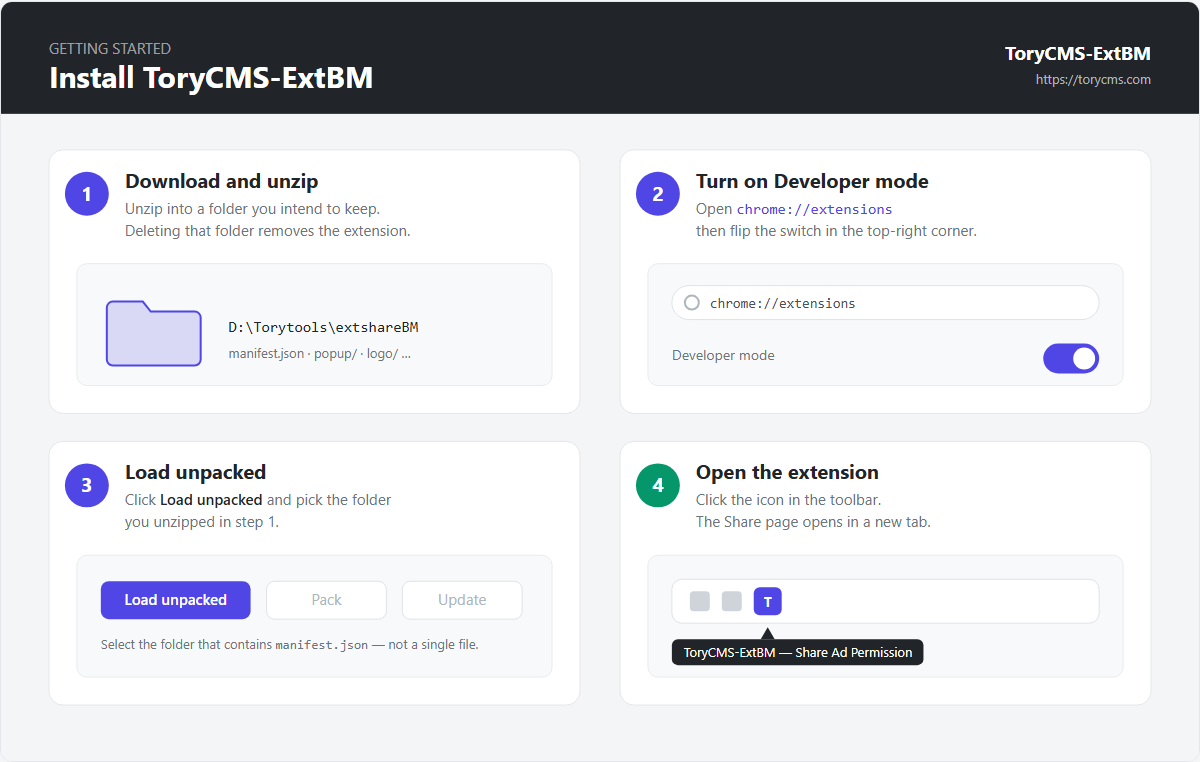This screenshot has width=1200, height=762.
Task: Toggle the Developer mode switch
Action: tap(1071, 358)
